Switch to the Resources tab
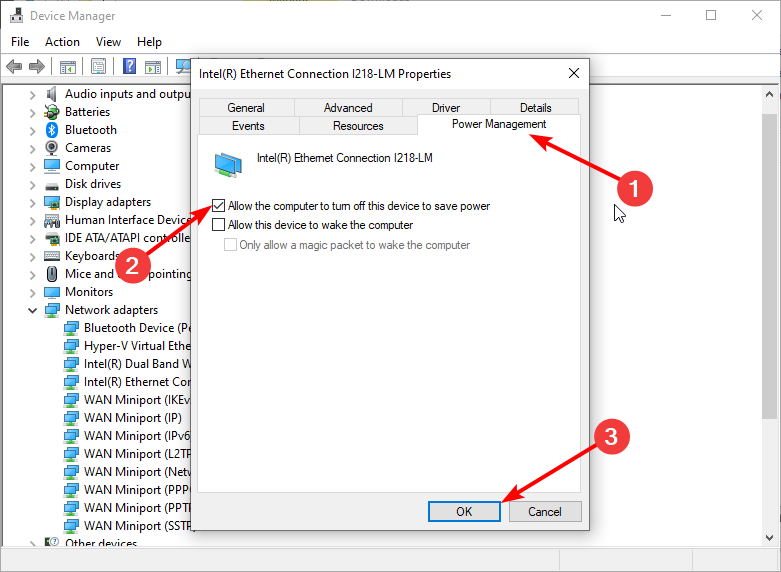This screenshot has width=781, height=572. [358, 126]
